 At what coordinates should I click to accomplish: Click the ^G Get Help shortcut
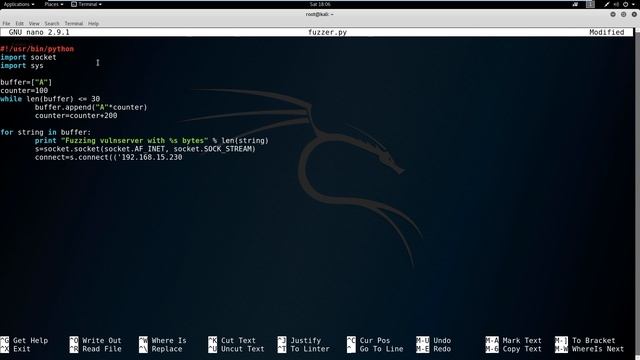24,340
